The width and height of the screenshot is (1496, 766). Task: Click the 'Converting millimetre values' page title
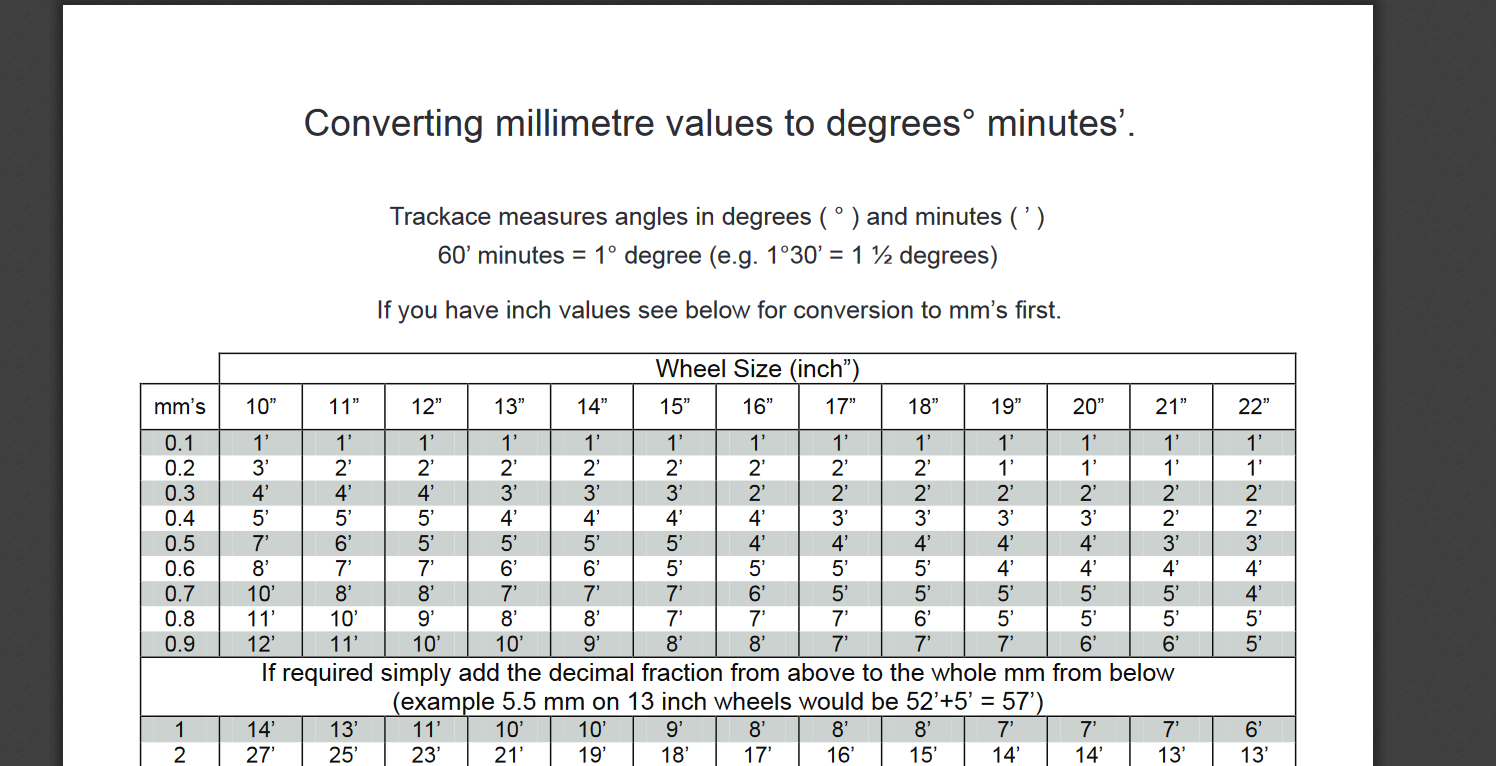(720, 124)
